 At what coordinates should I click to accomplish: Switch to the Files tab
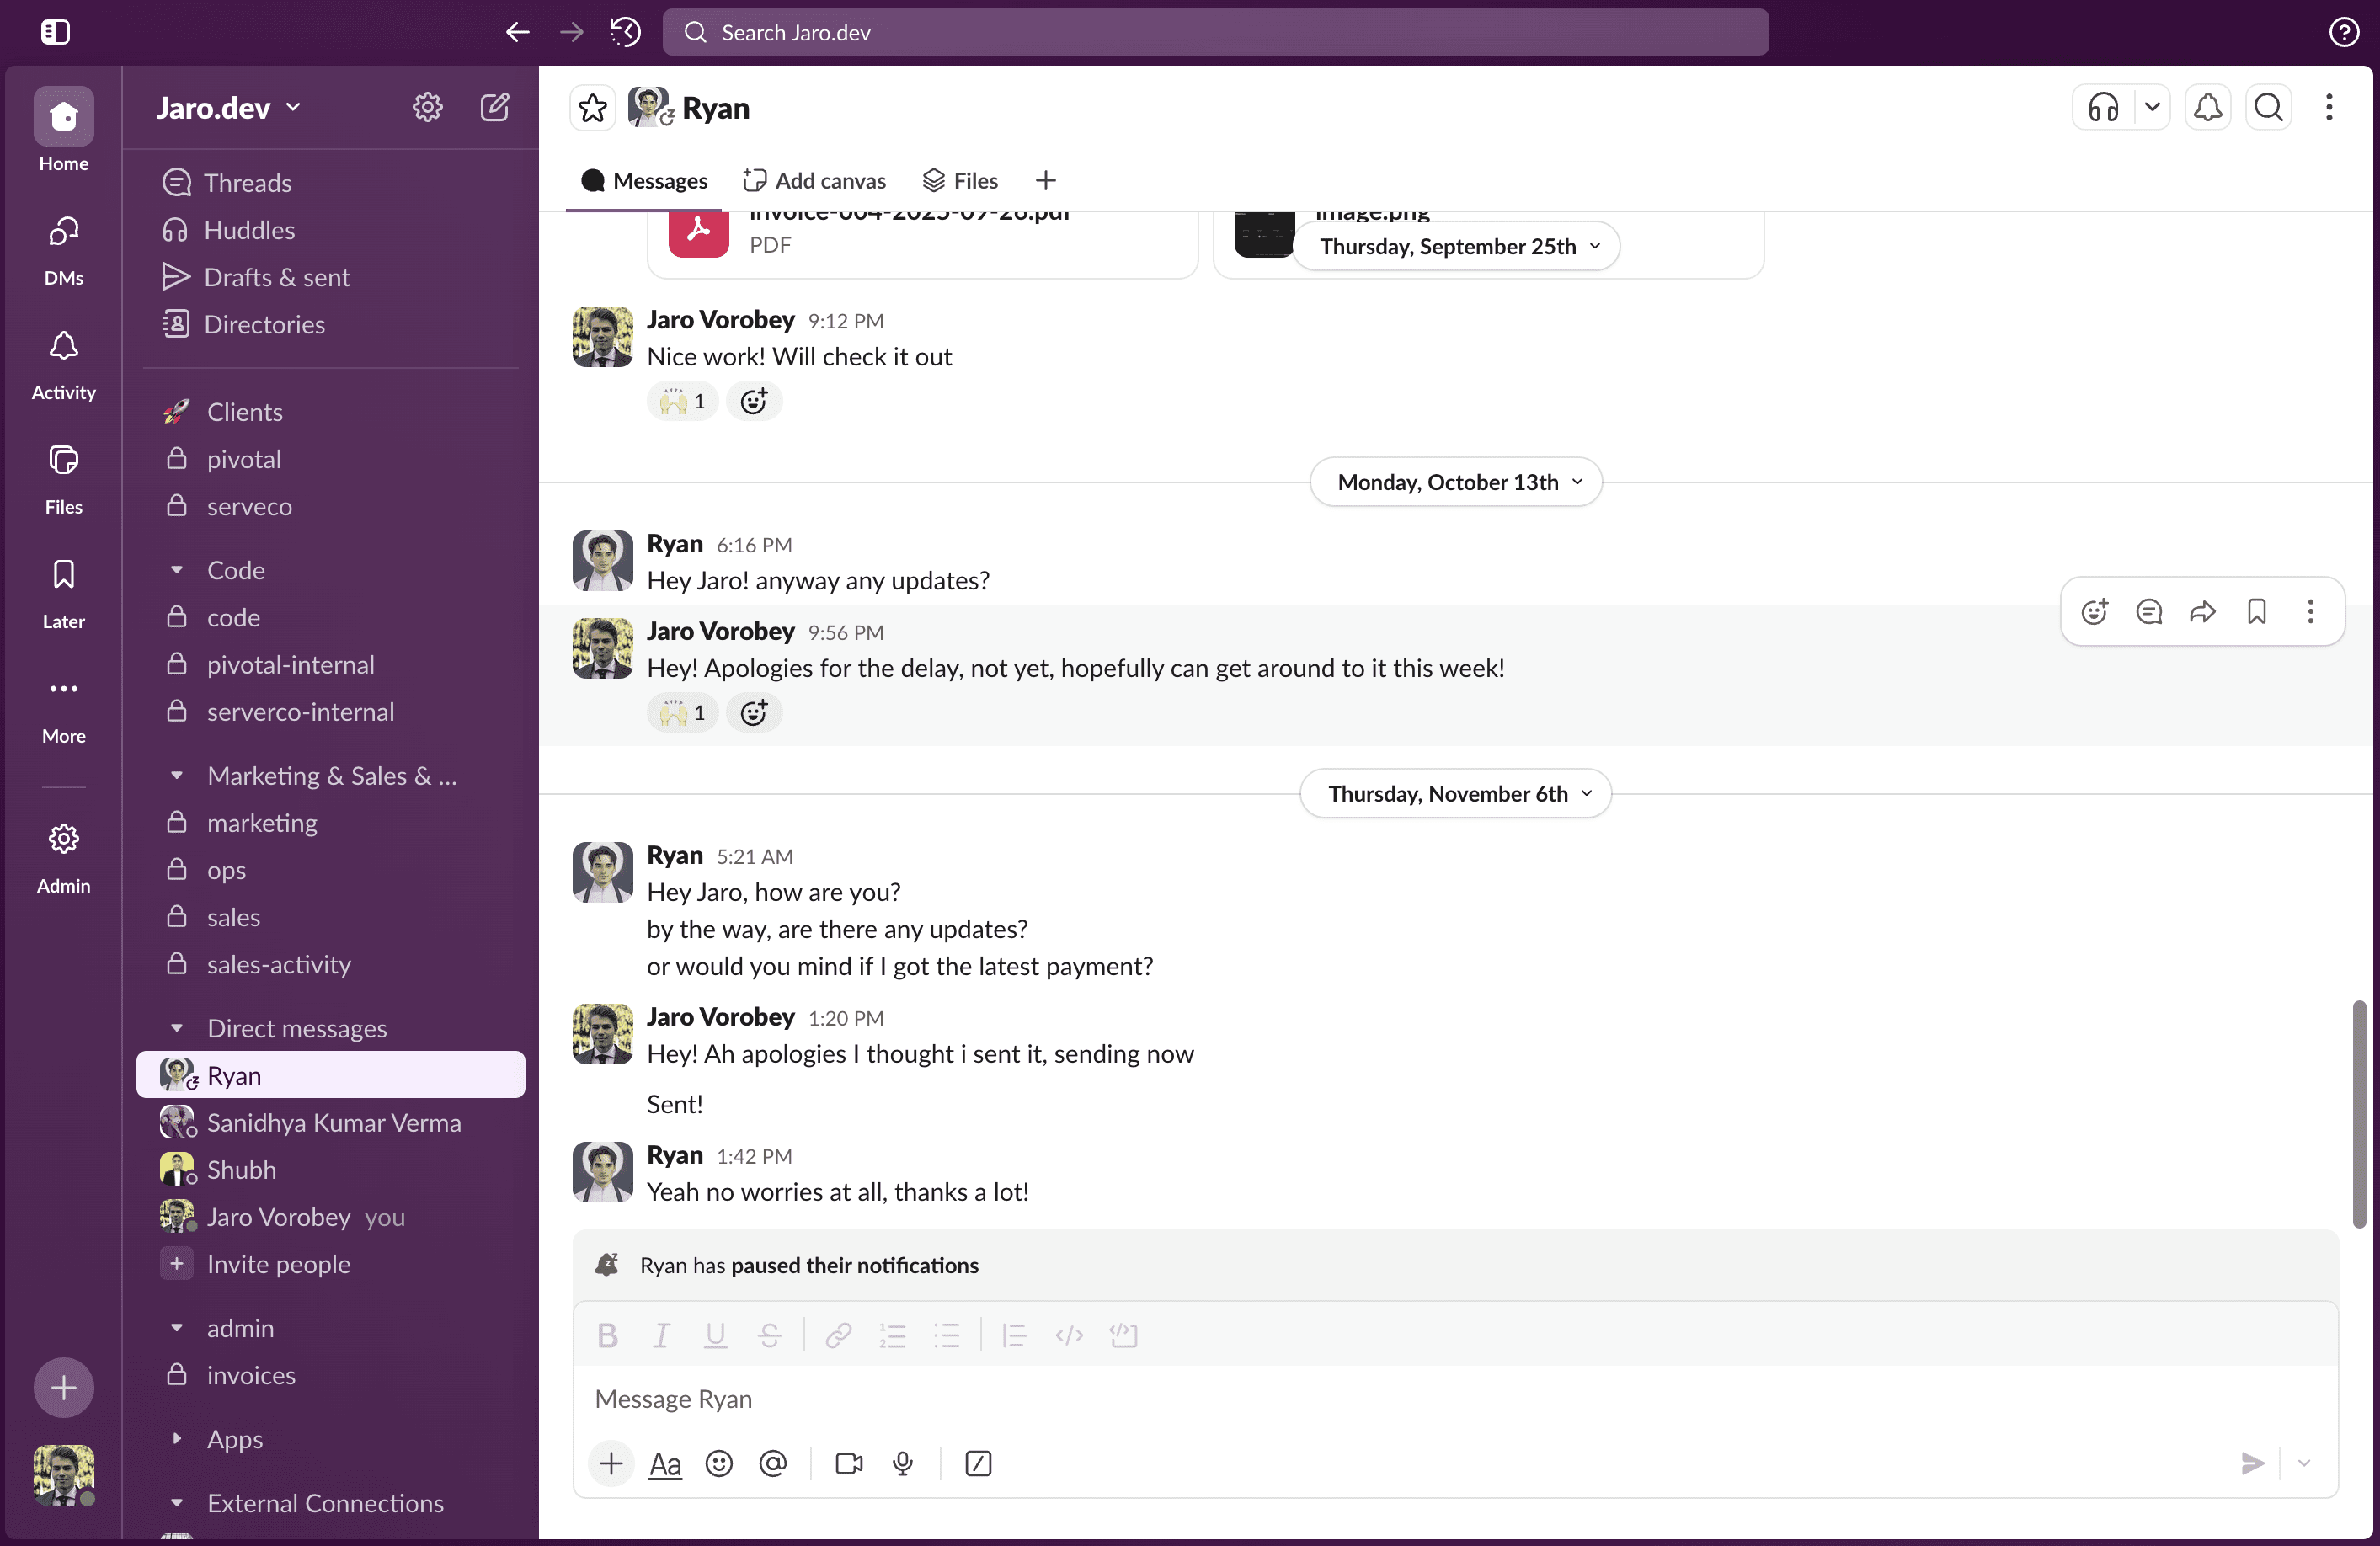[x=960, y=180]
